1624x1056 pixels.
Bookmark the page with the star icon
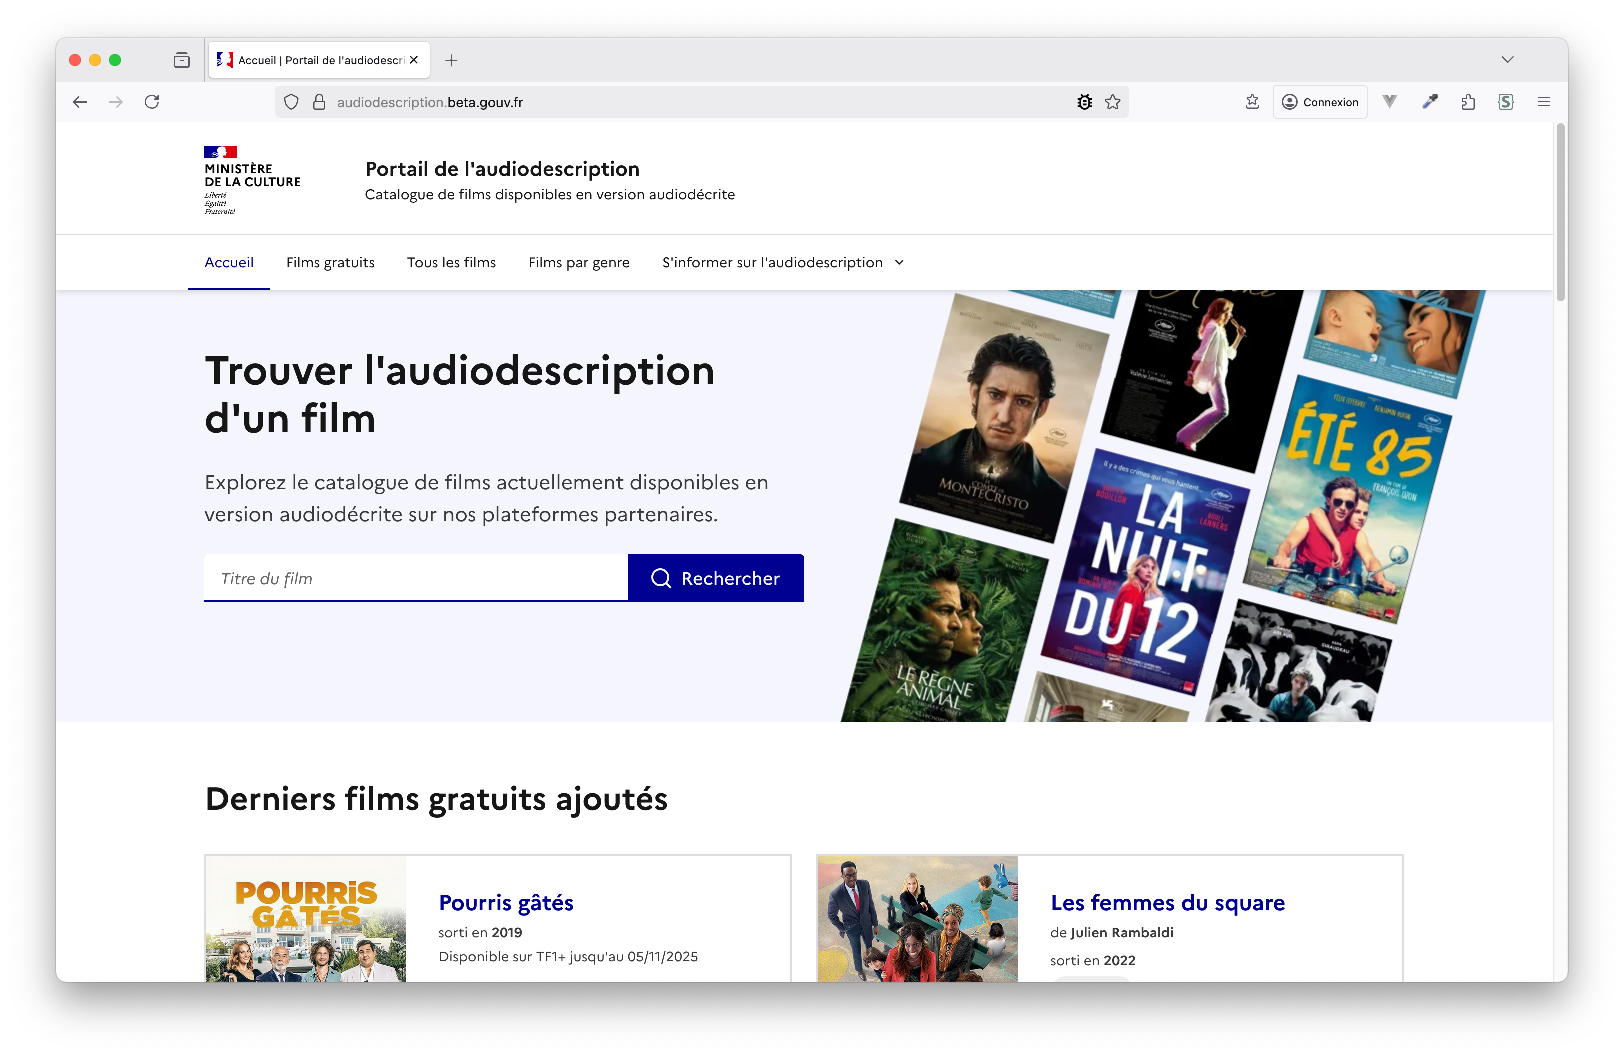click(1113, 102)
